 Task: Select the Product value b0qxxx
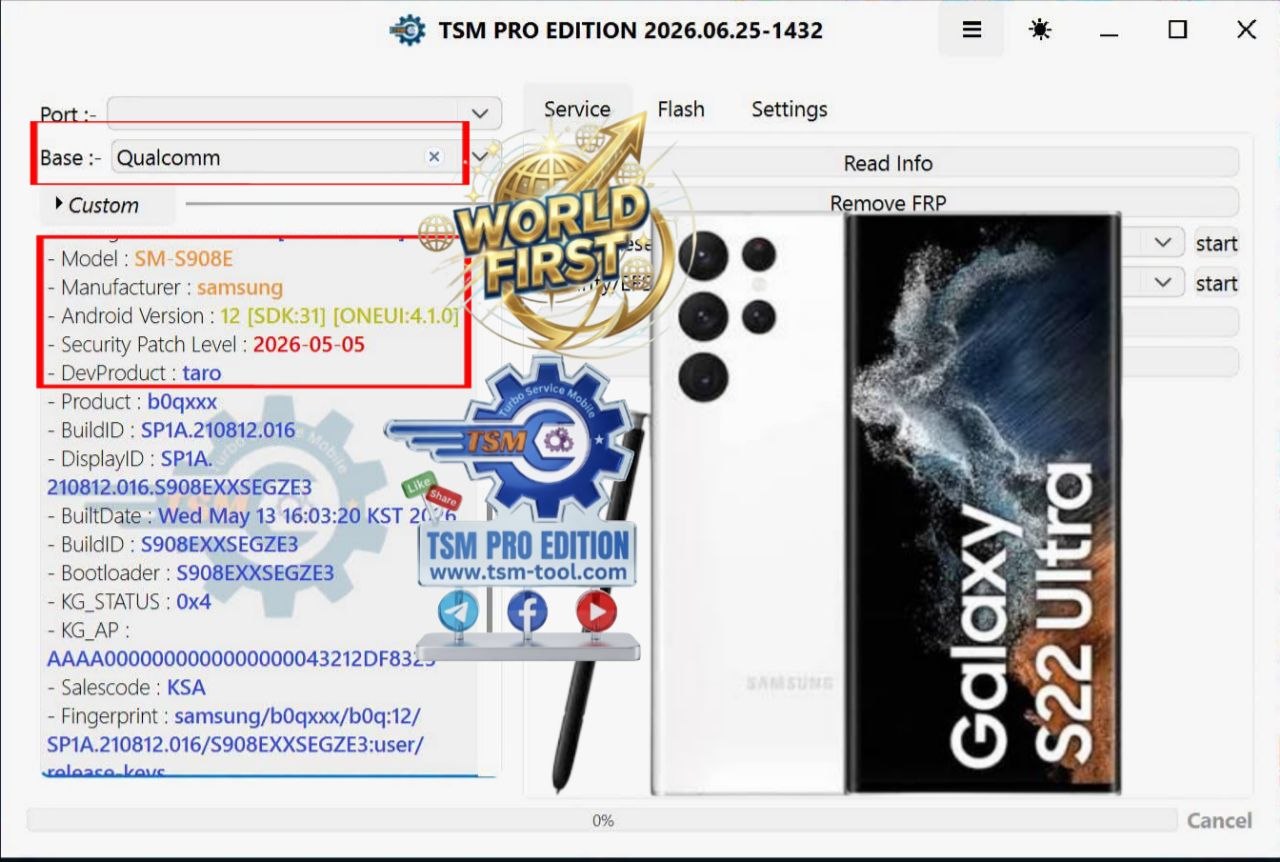182,402
